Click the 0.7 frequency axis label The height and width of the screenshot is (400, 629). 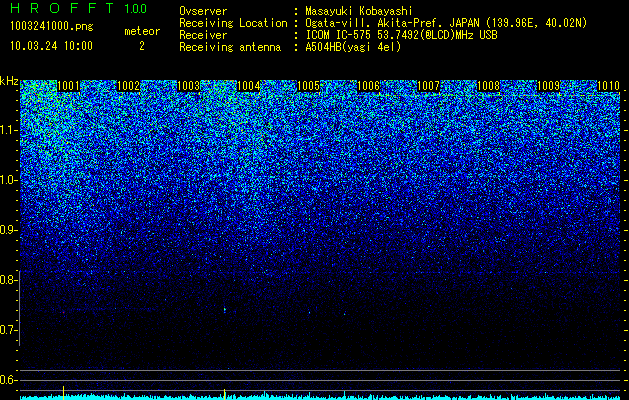pyautogui.click(x=9, y=330)
